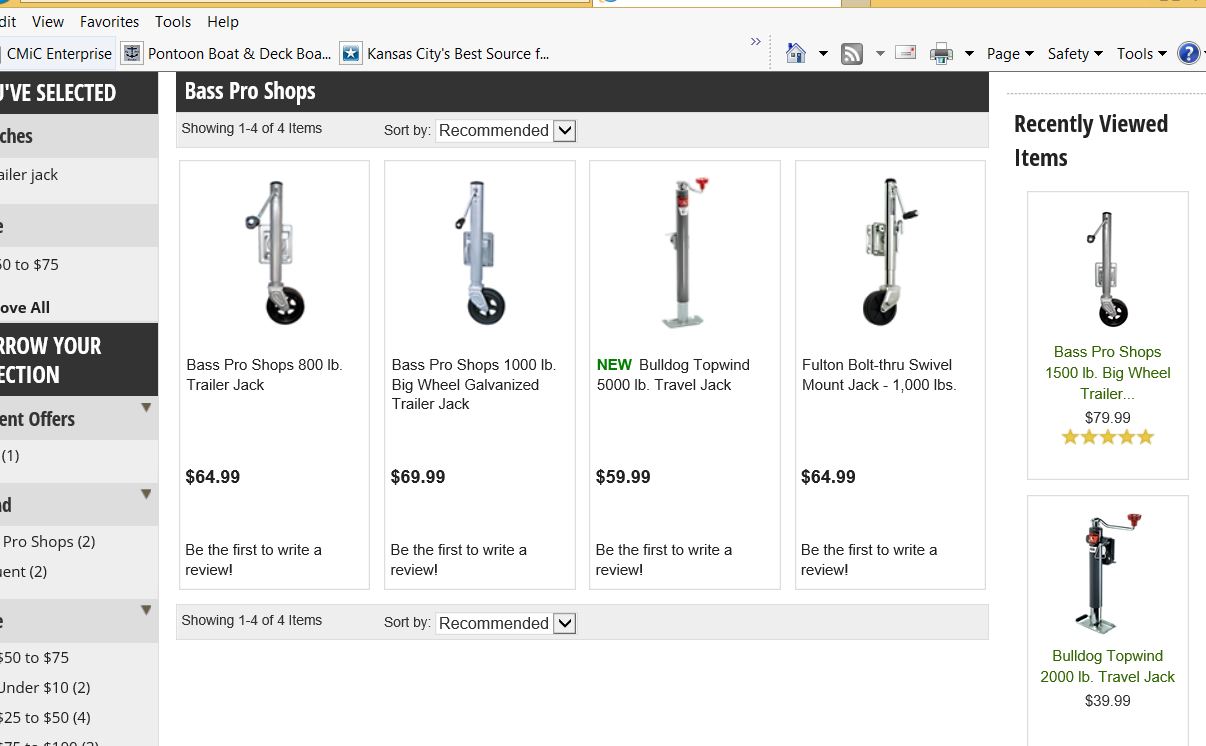This screenshot has width=1206, height=746.
Task: Open Fulton Bolt-thru Swivel Mount Jack link
Action: (878, 374)
